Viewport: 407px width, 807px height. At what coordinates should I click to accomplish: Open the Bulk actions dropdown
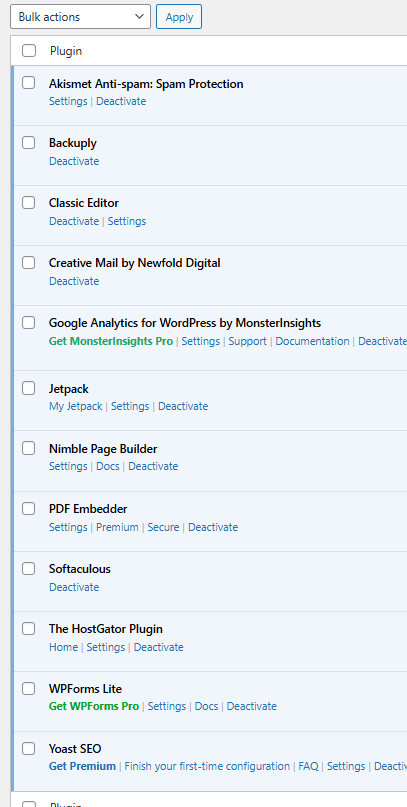click(80, 16)
